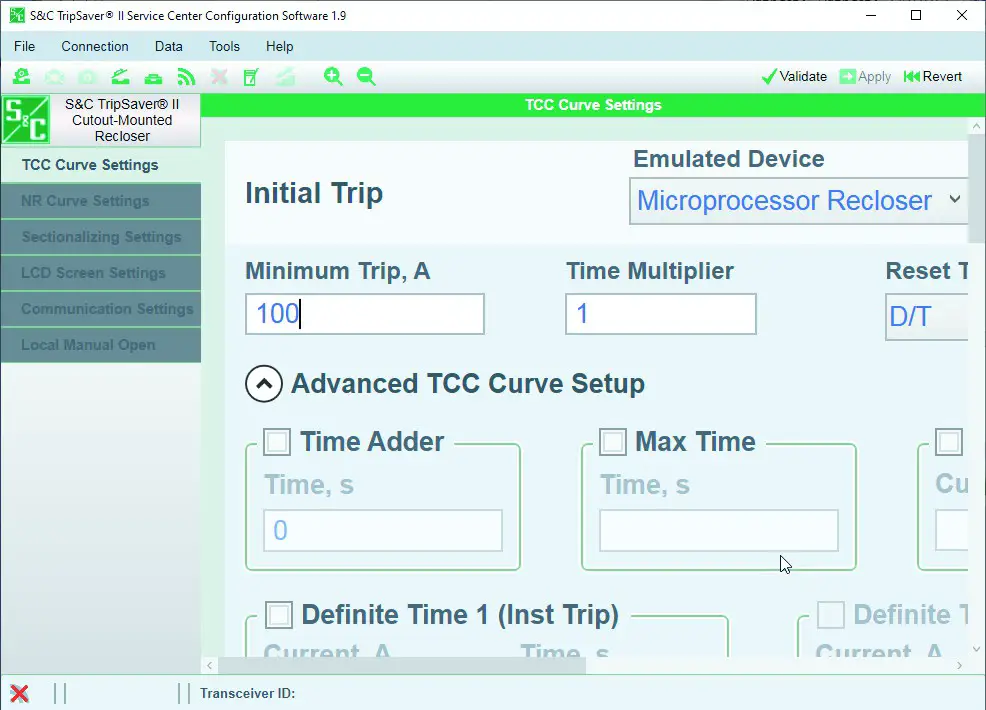Click the vertical scrollbar up arrow

click(x=977, y=126)
